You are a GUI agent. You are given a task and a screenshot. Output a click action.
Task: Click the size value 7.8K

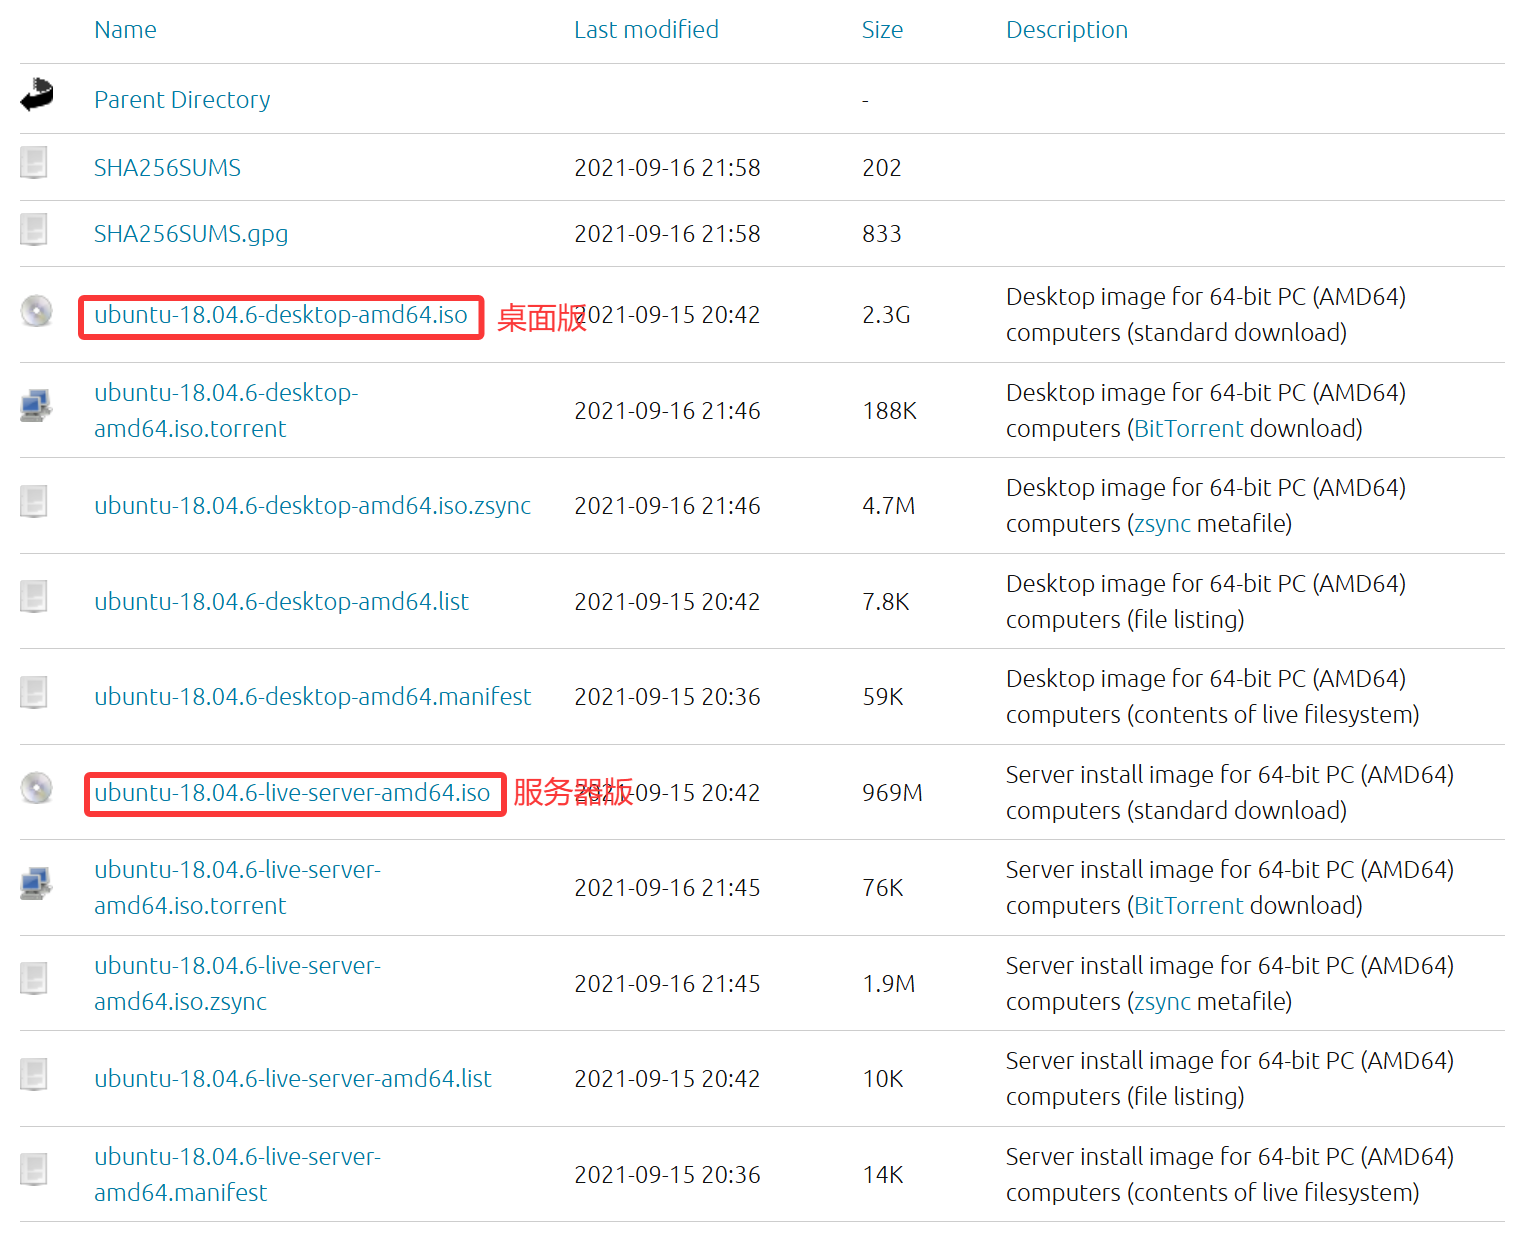[x=885, y=602]
